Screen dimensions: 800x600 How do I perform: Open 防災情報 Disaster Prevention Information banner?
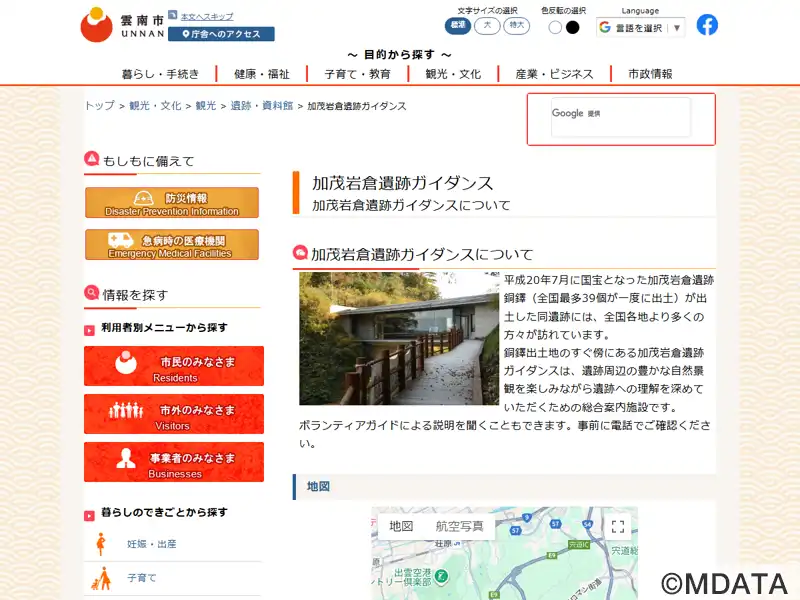[172, 203]
